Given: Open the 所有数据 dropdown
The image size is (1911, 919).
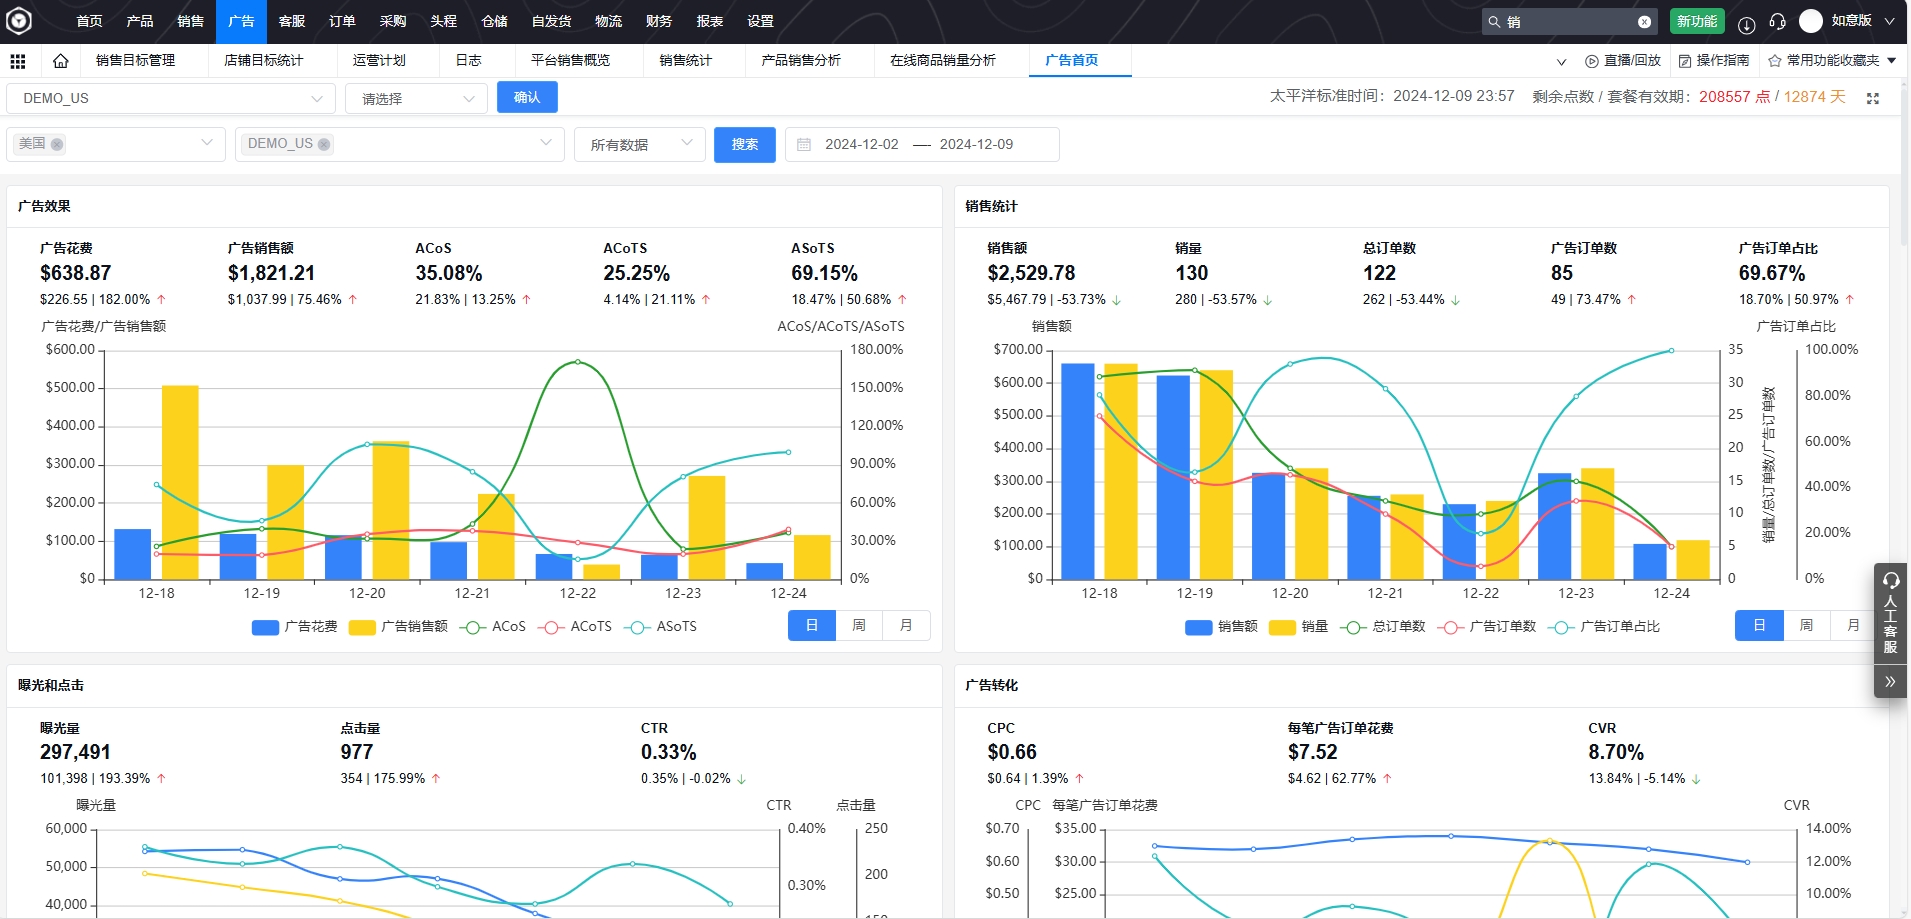Looking at the screenshot, I should [x=640, y=144].
